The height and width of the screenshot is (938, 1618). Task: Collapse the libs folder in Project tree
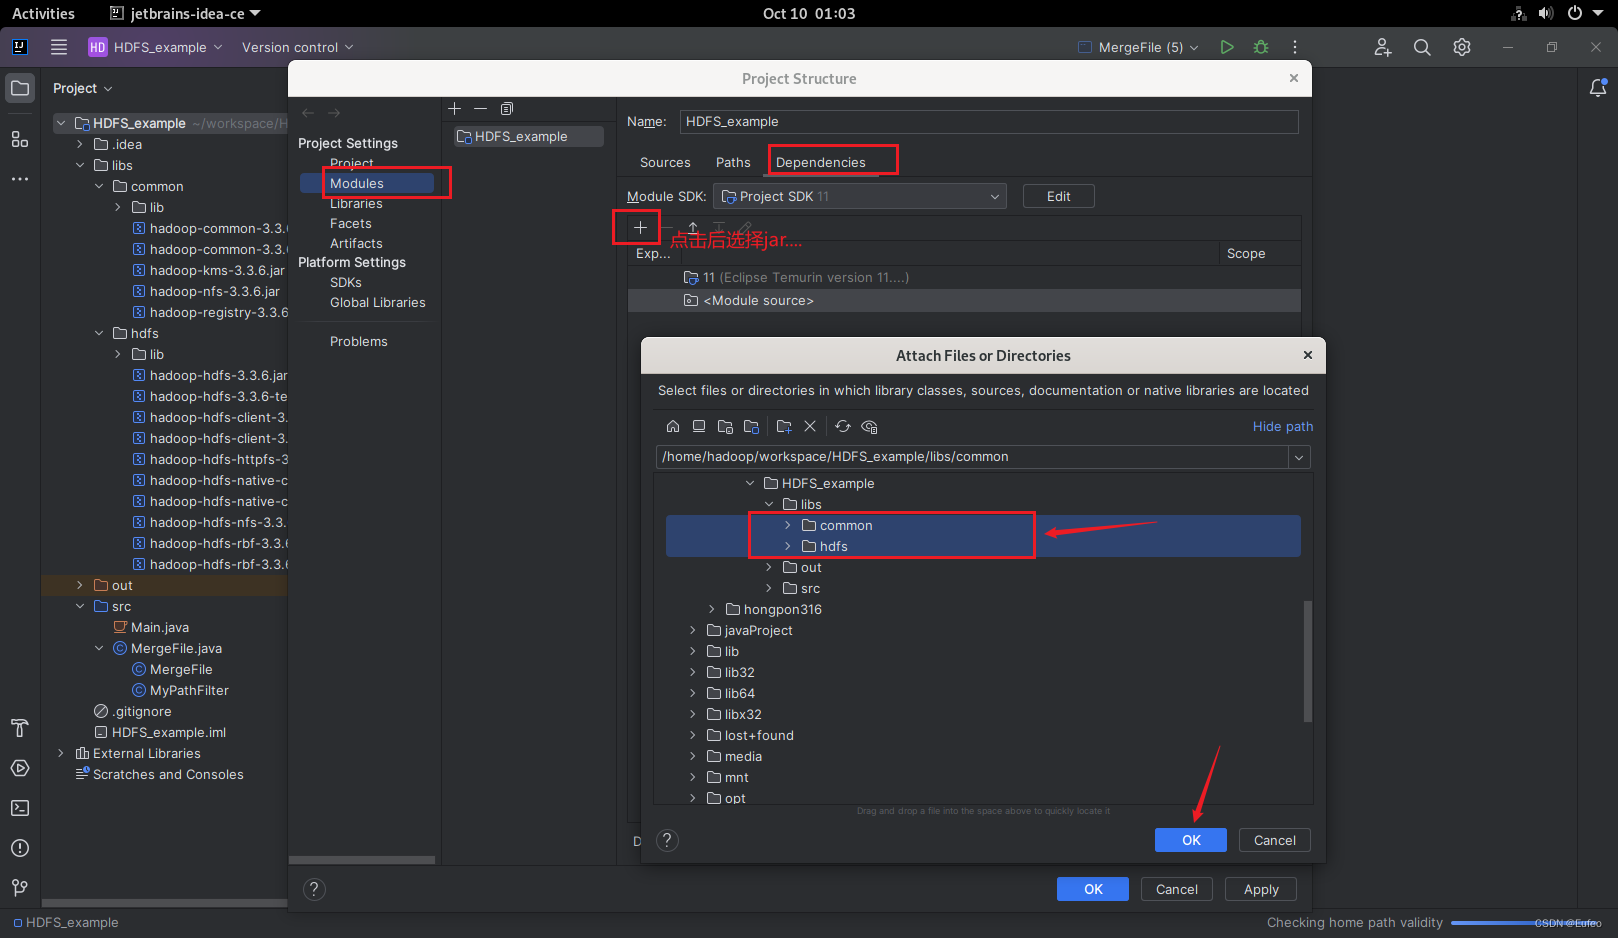(x=80, y=165)
